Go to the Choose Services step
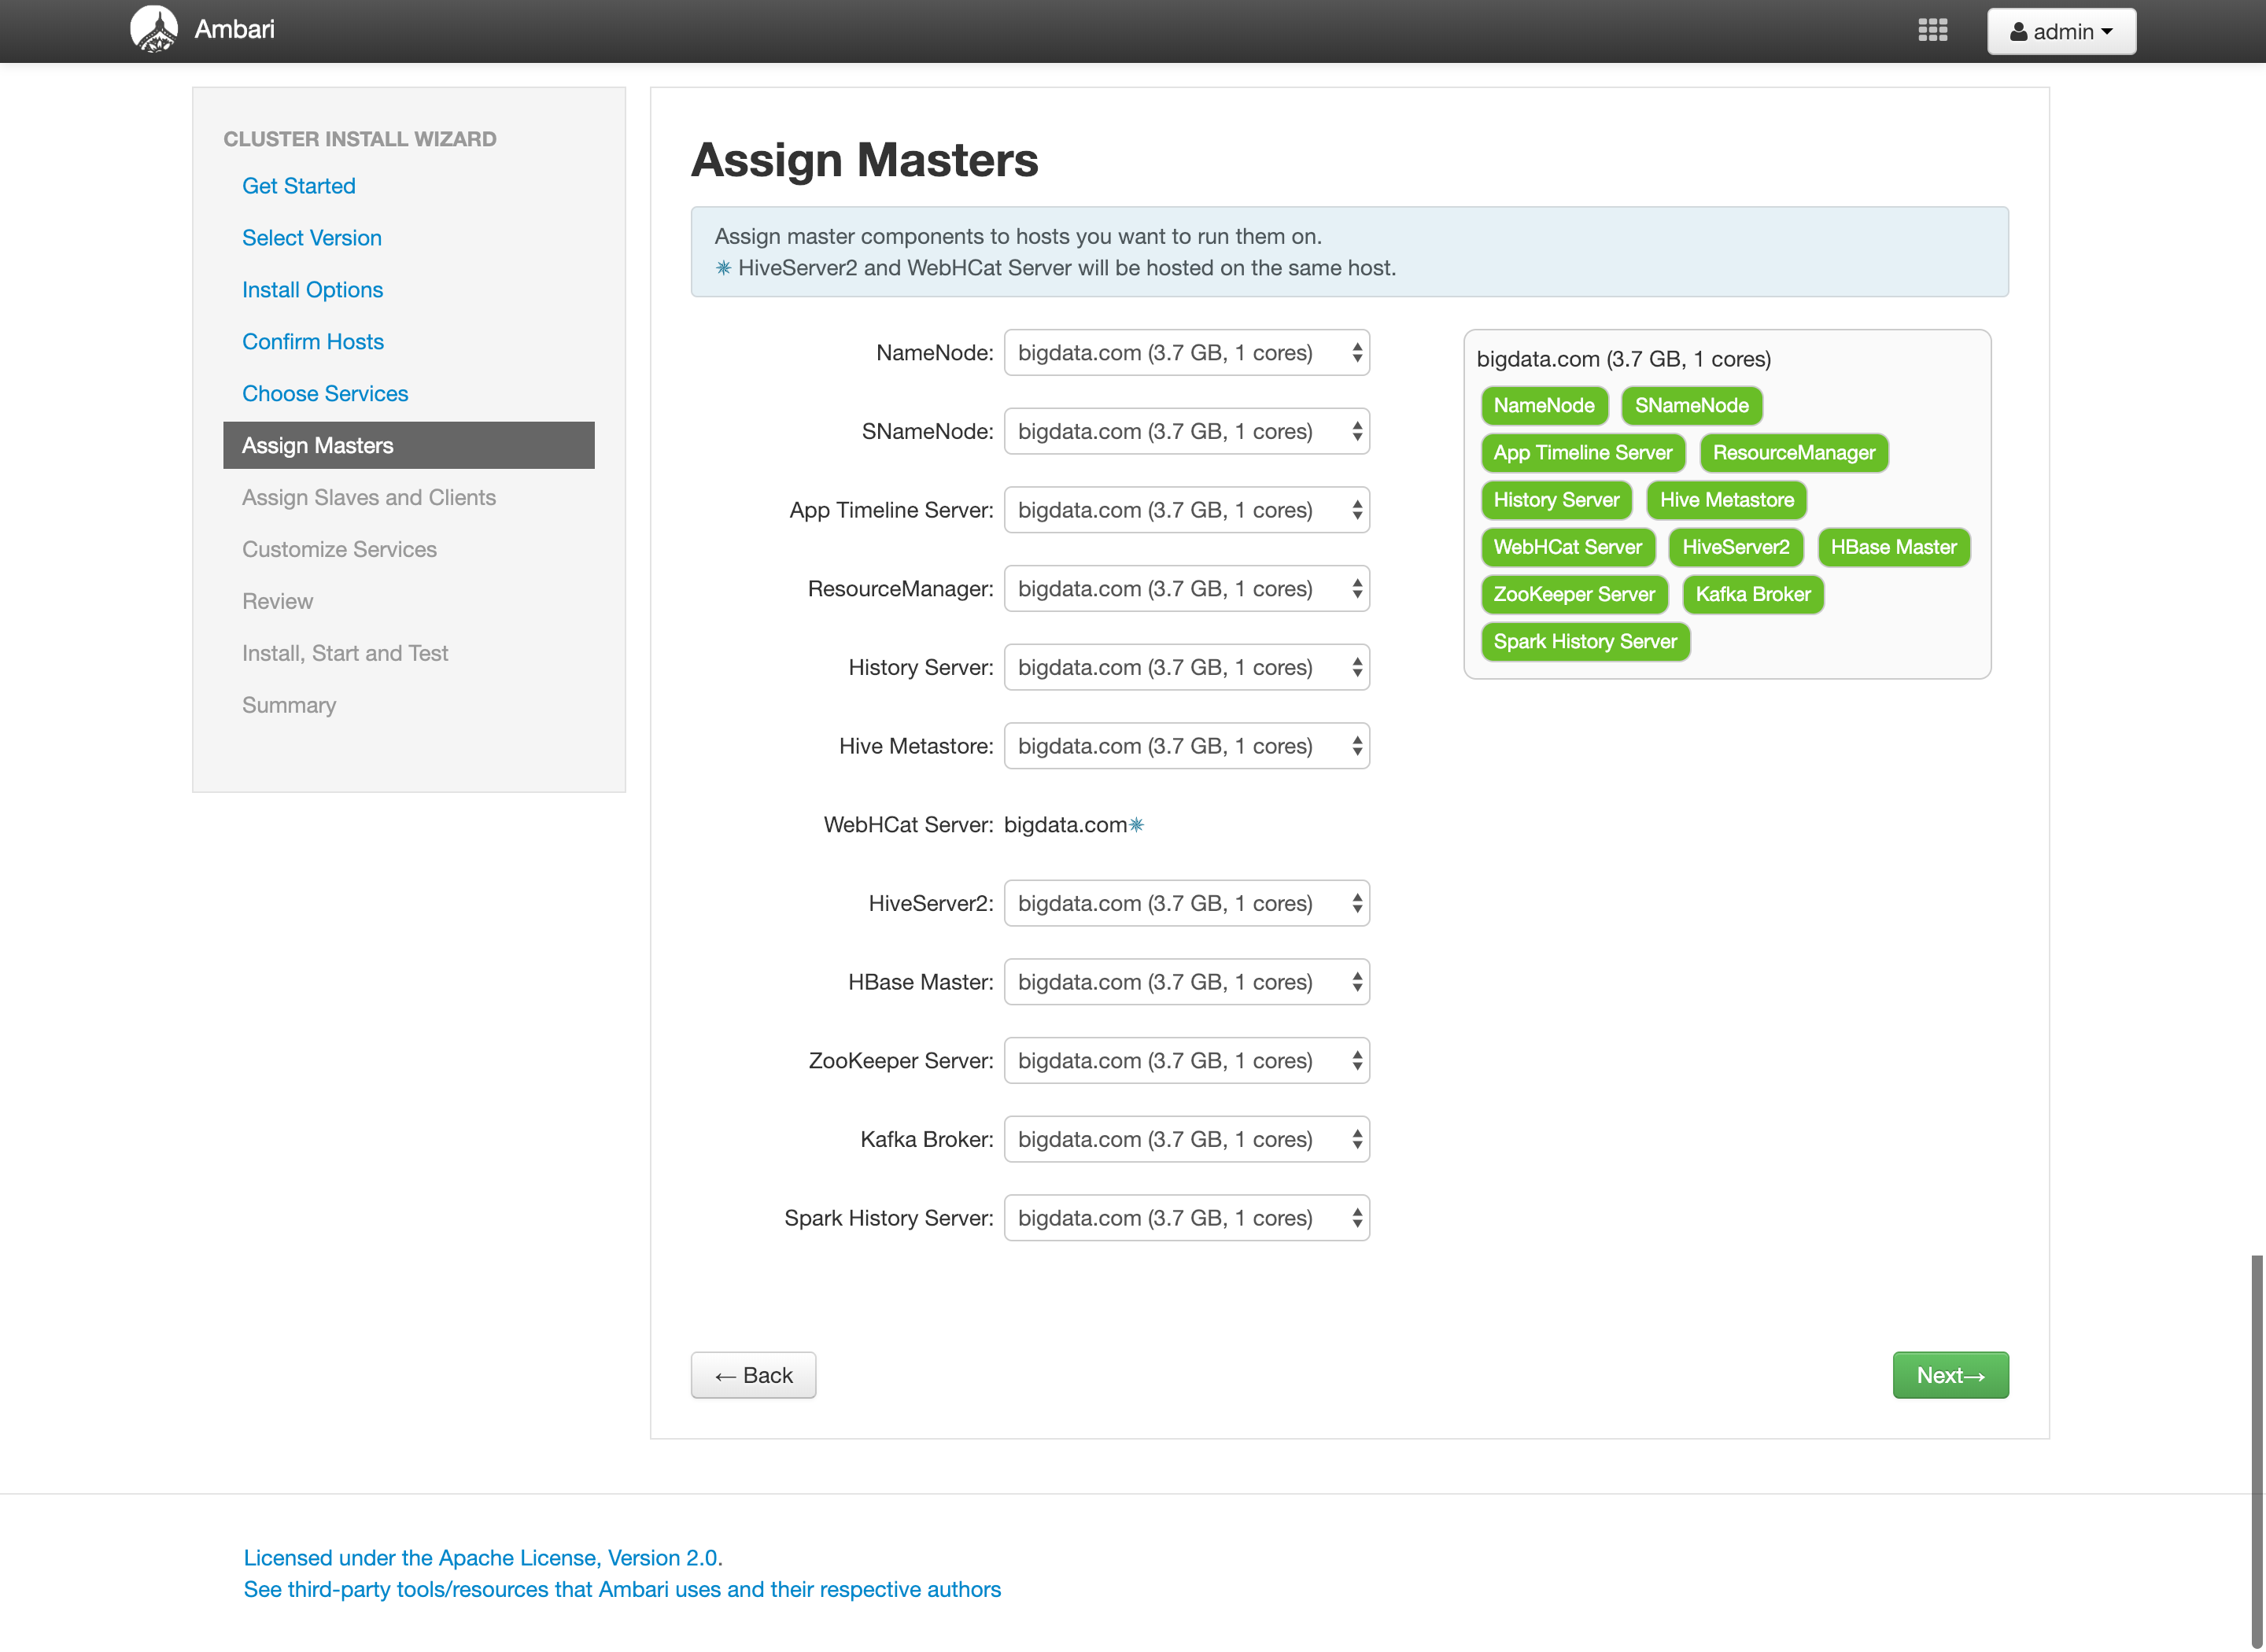This screenshot has height=1652, width=2266. point(324,393)
